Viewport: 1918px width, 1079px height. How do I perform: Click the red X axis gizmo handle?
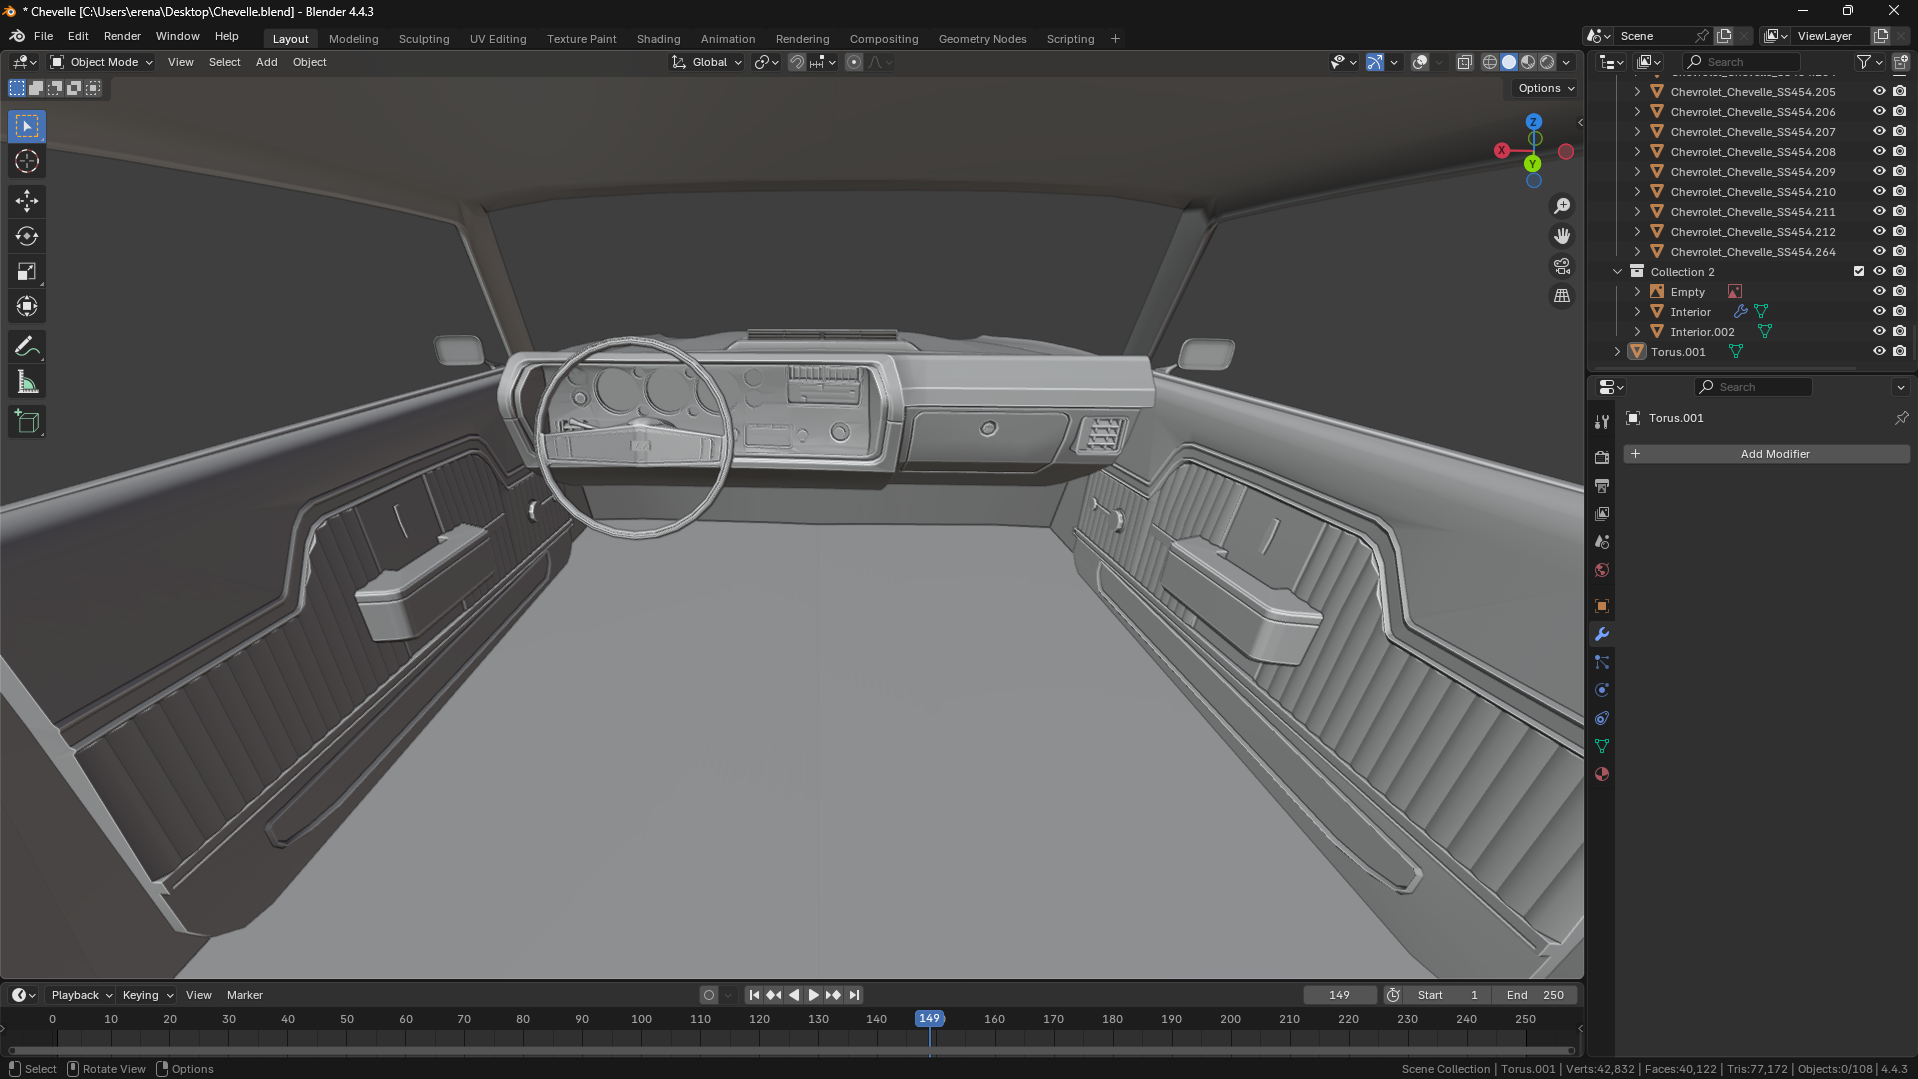(1502, 150)
